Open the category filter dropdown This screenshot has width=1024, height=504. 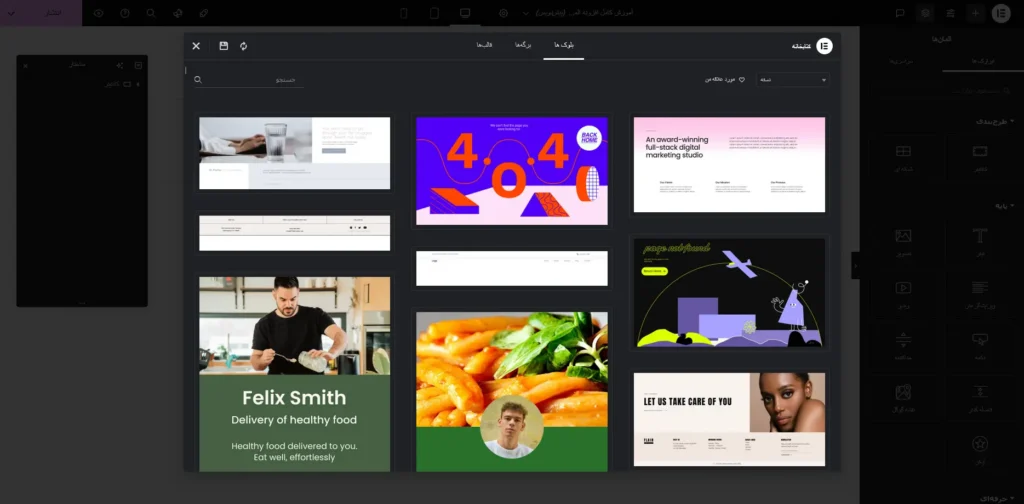click(792, 80)
